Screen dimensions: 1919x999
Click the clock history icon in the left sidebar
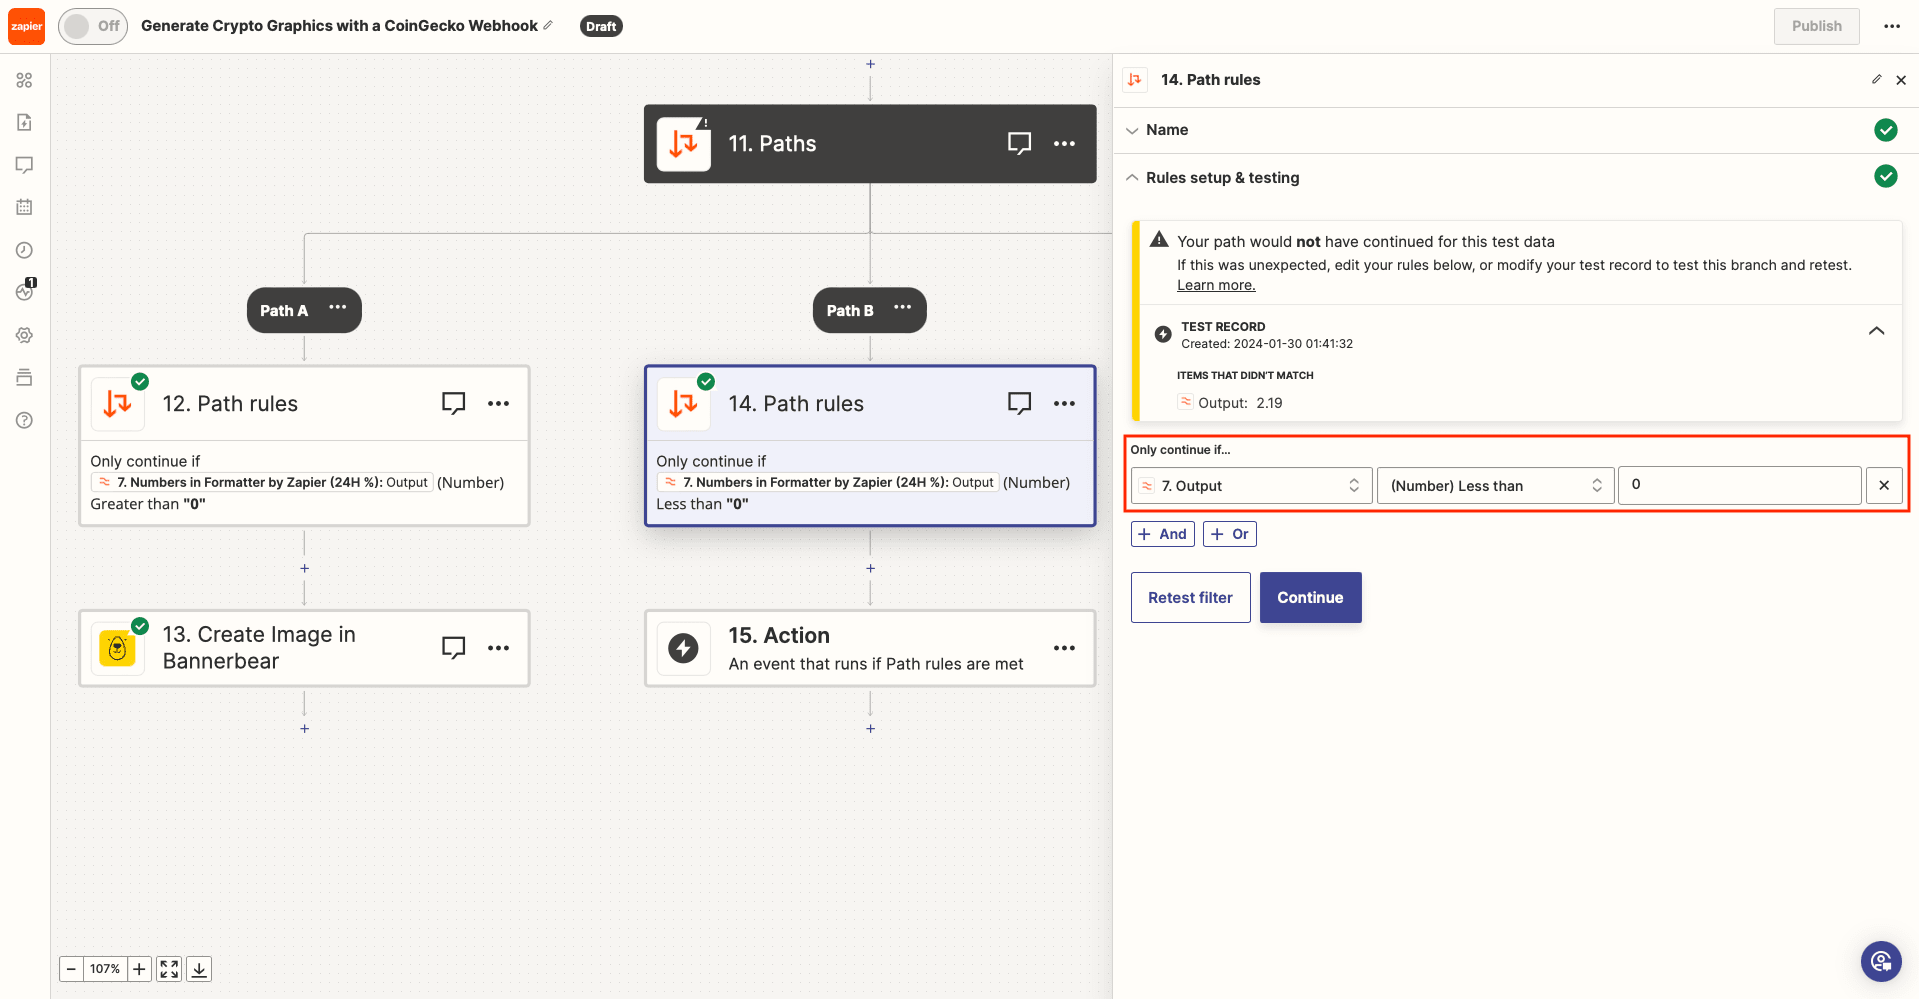pyautogui.click(x=25, y=250)
